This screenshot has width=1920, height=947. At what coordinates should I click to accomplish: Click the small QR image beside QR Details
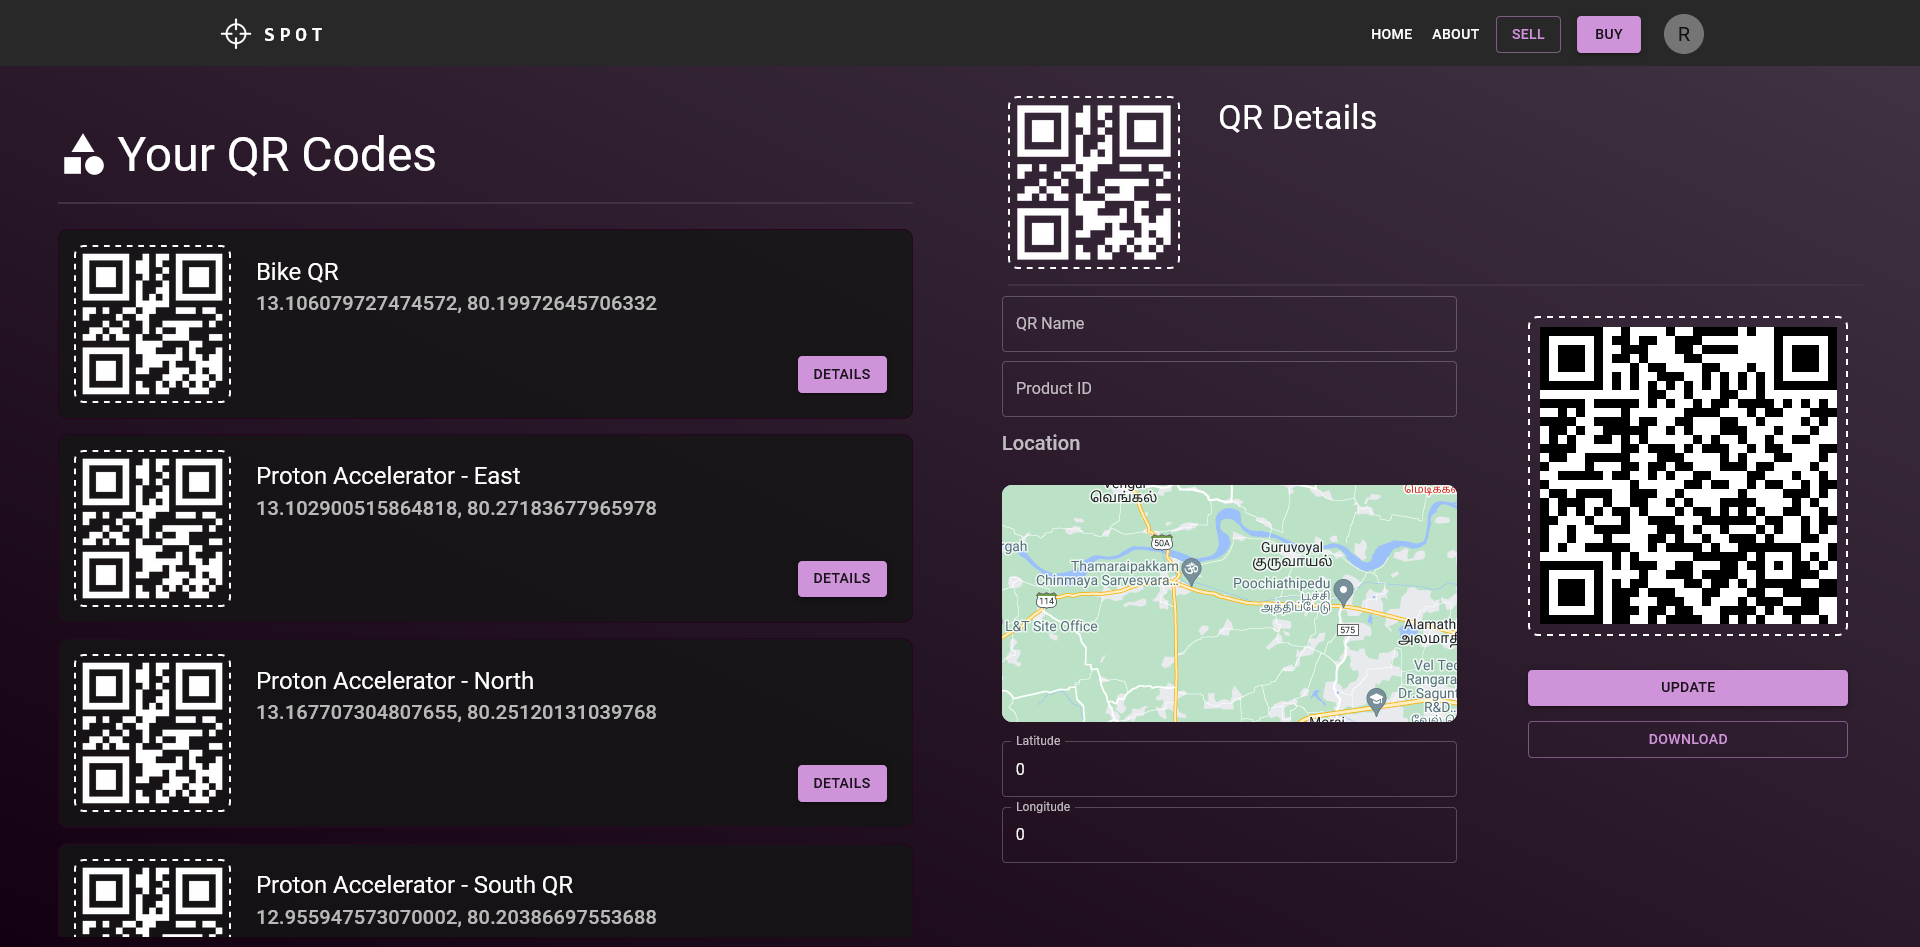coord(1094,182)
